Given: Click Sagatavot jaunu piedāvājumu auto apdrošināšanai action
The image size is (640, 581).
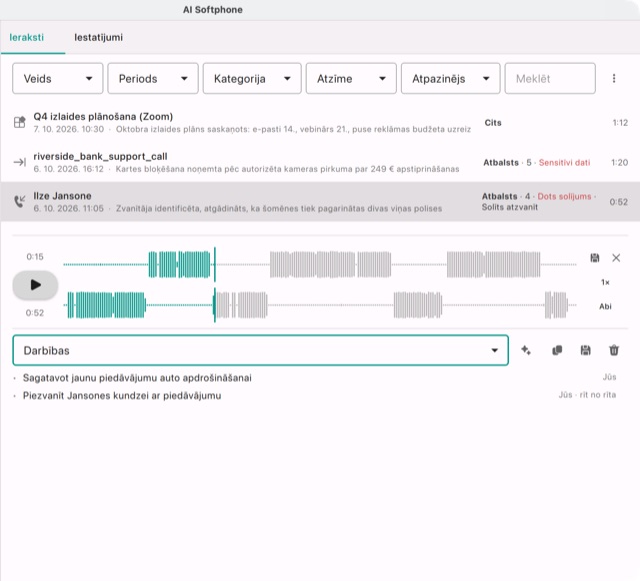Looking at the screenshot, I should (x=137, y=378).
